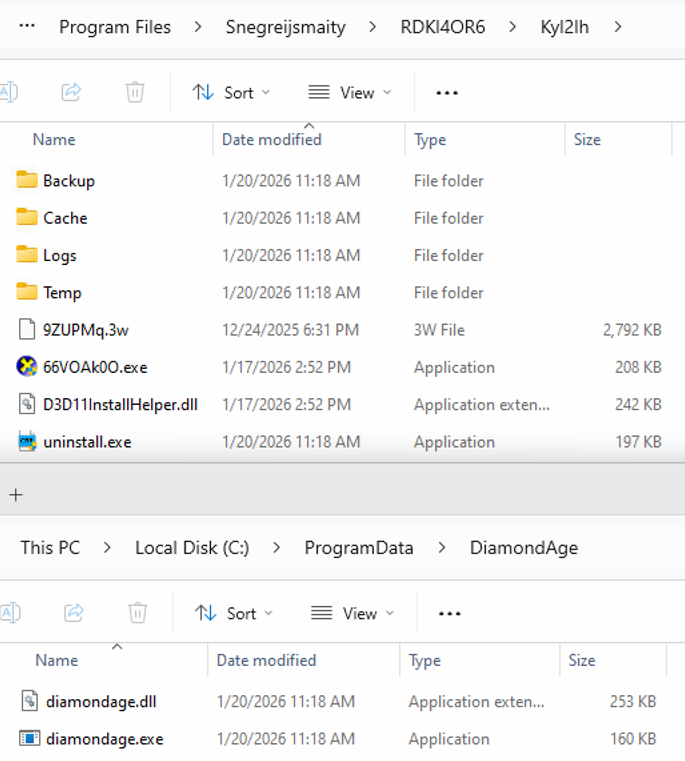Select the diamondage.exe application icon
The width and height of the screenshot is (685, 761).
(30, 738)
